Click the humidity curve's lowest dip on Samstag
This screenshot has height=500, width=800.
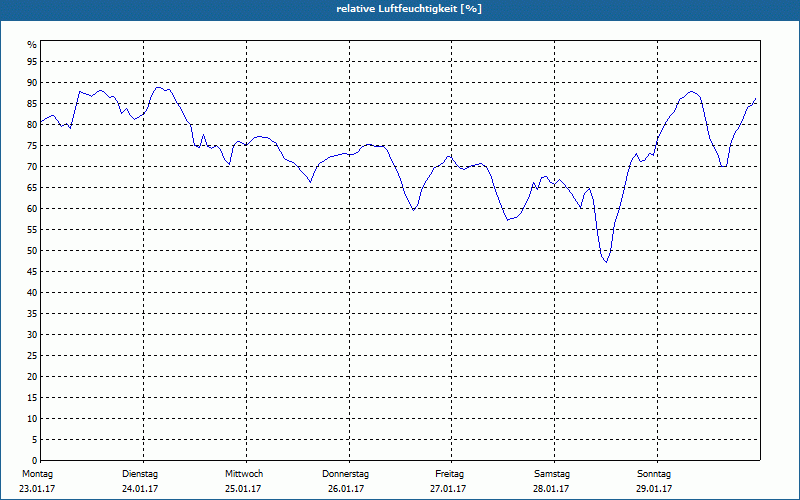[606, 262]
